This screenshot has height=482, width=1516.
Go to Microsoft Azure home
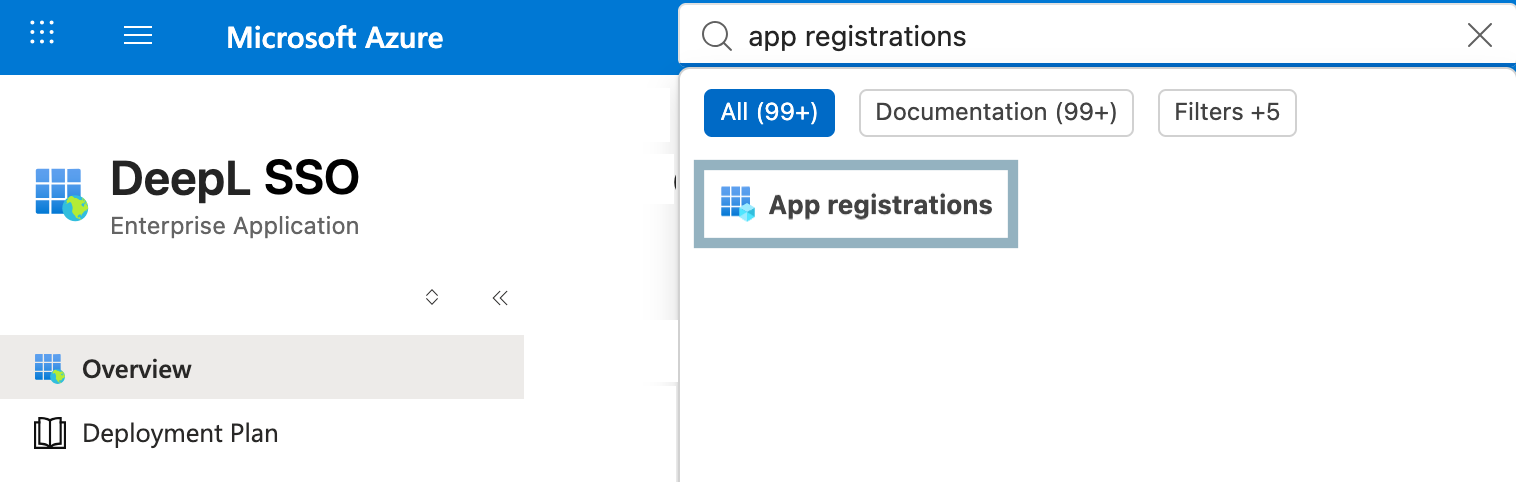335,38
